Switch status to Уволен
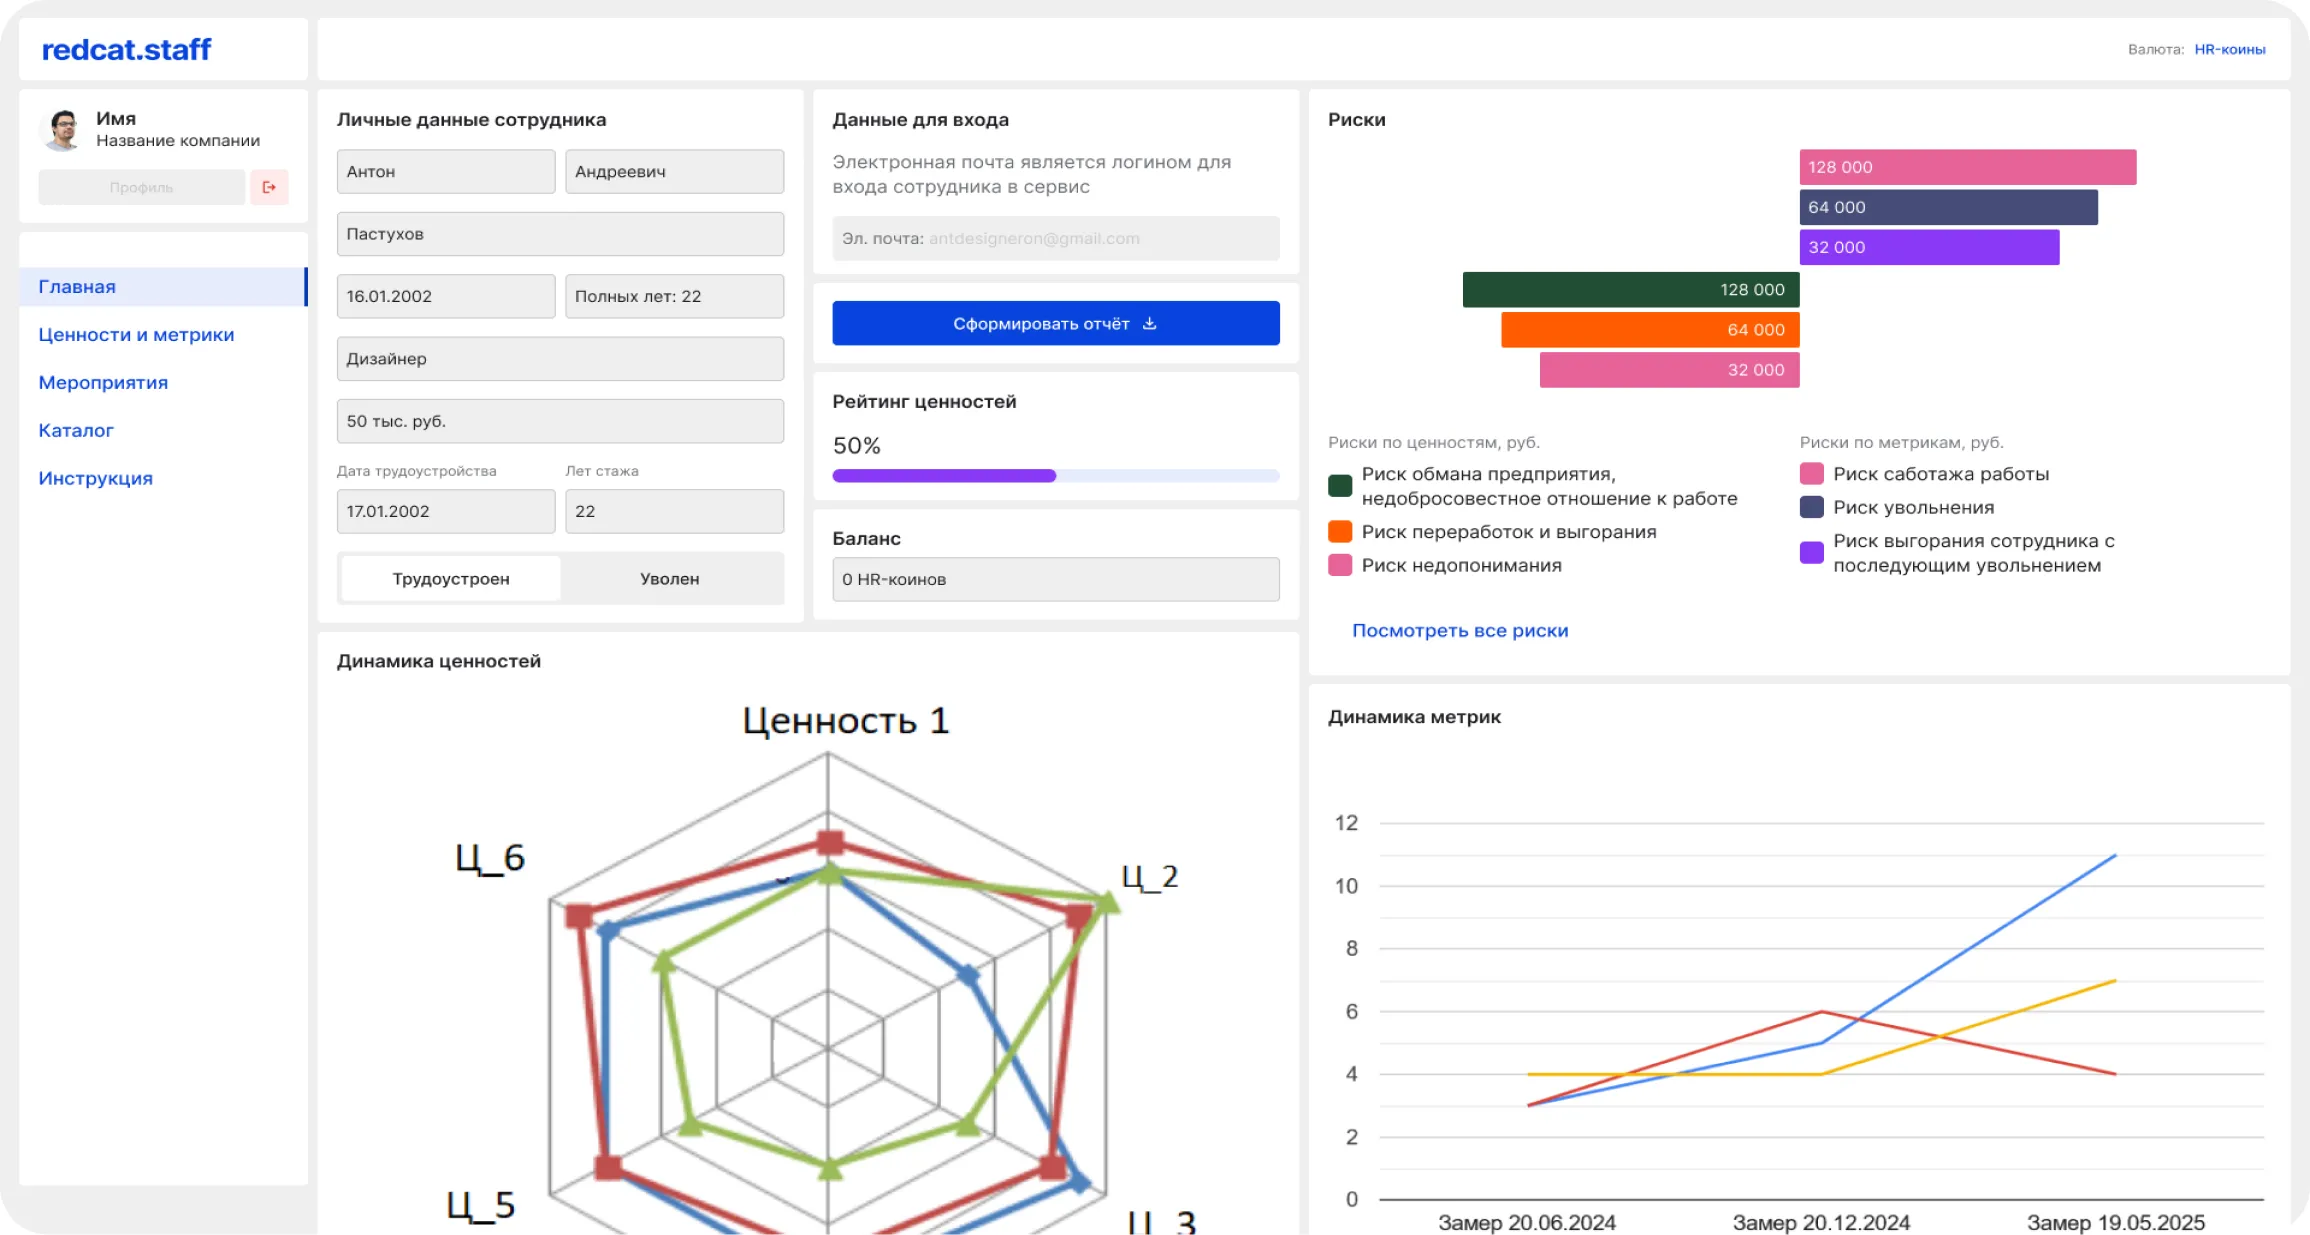This screenshot has height=1235, width=2310. coord(669,579)
